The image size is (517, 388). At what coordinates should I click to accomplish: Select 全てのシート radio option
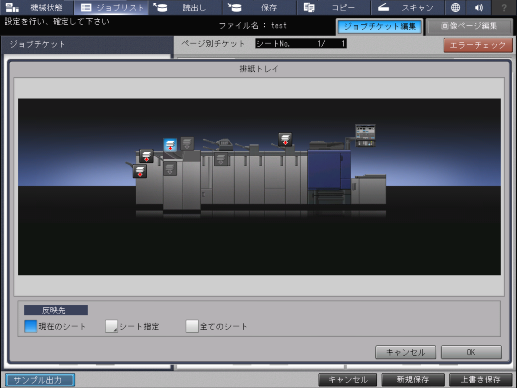pos(192,326)
